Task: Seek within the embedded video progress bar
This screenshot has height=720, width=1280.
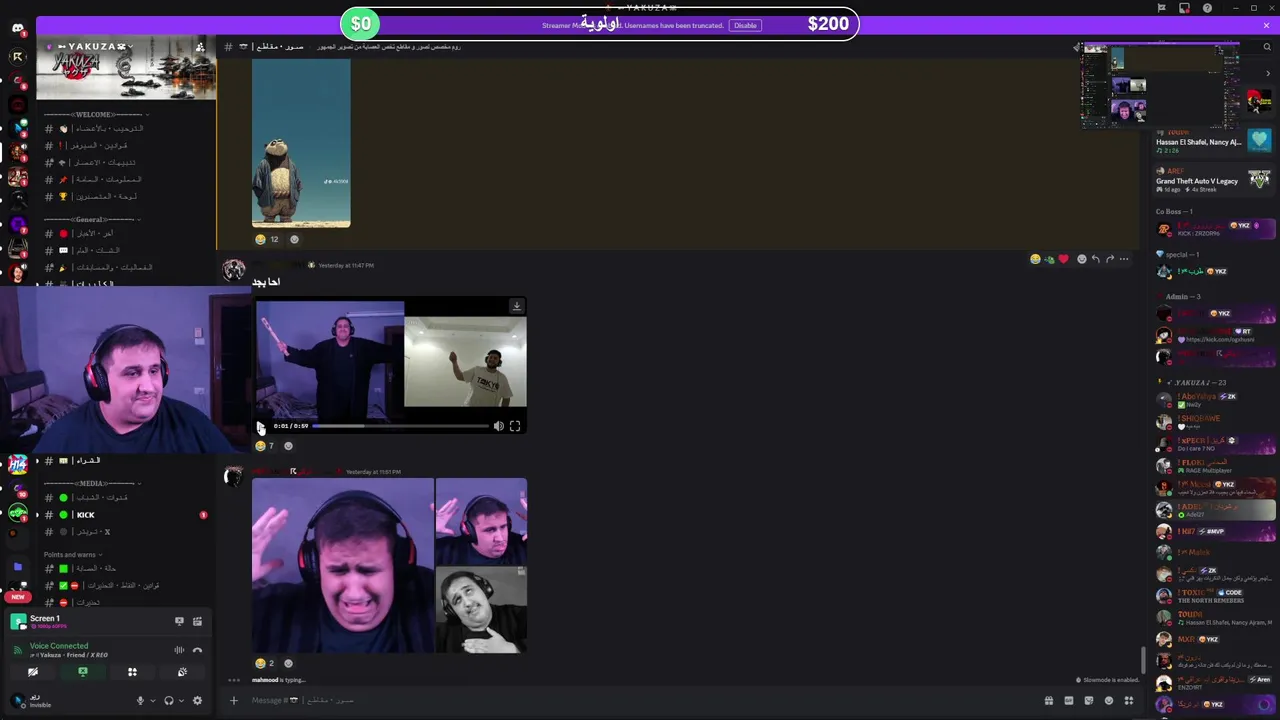Action: pyautogui.click(x=400, y=426)
